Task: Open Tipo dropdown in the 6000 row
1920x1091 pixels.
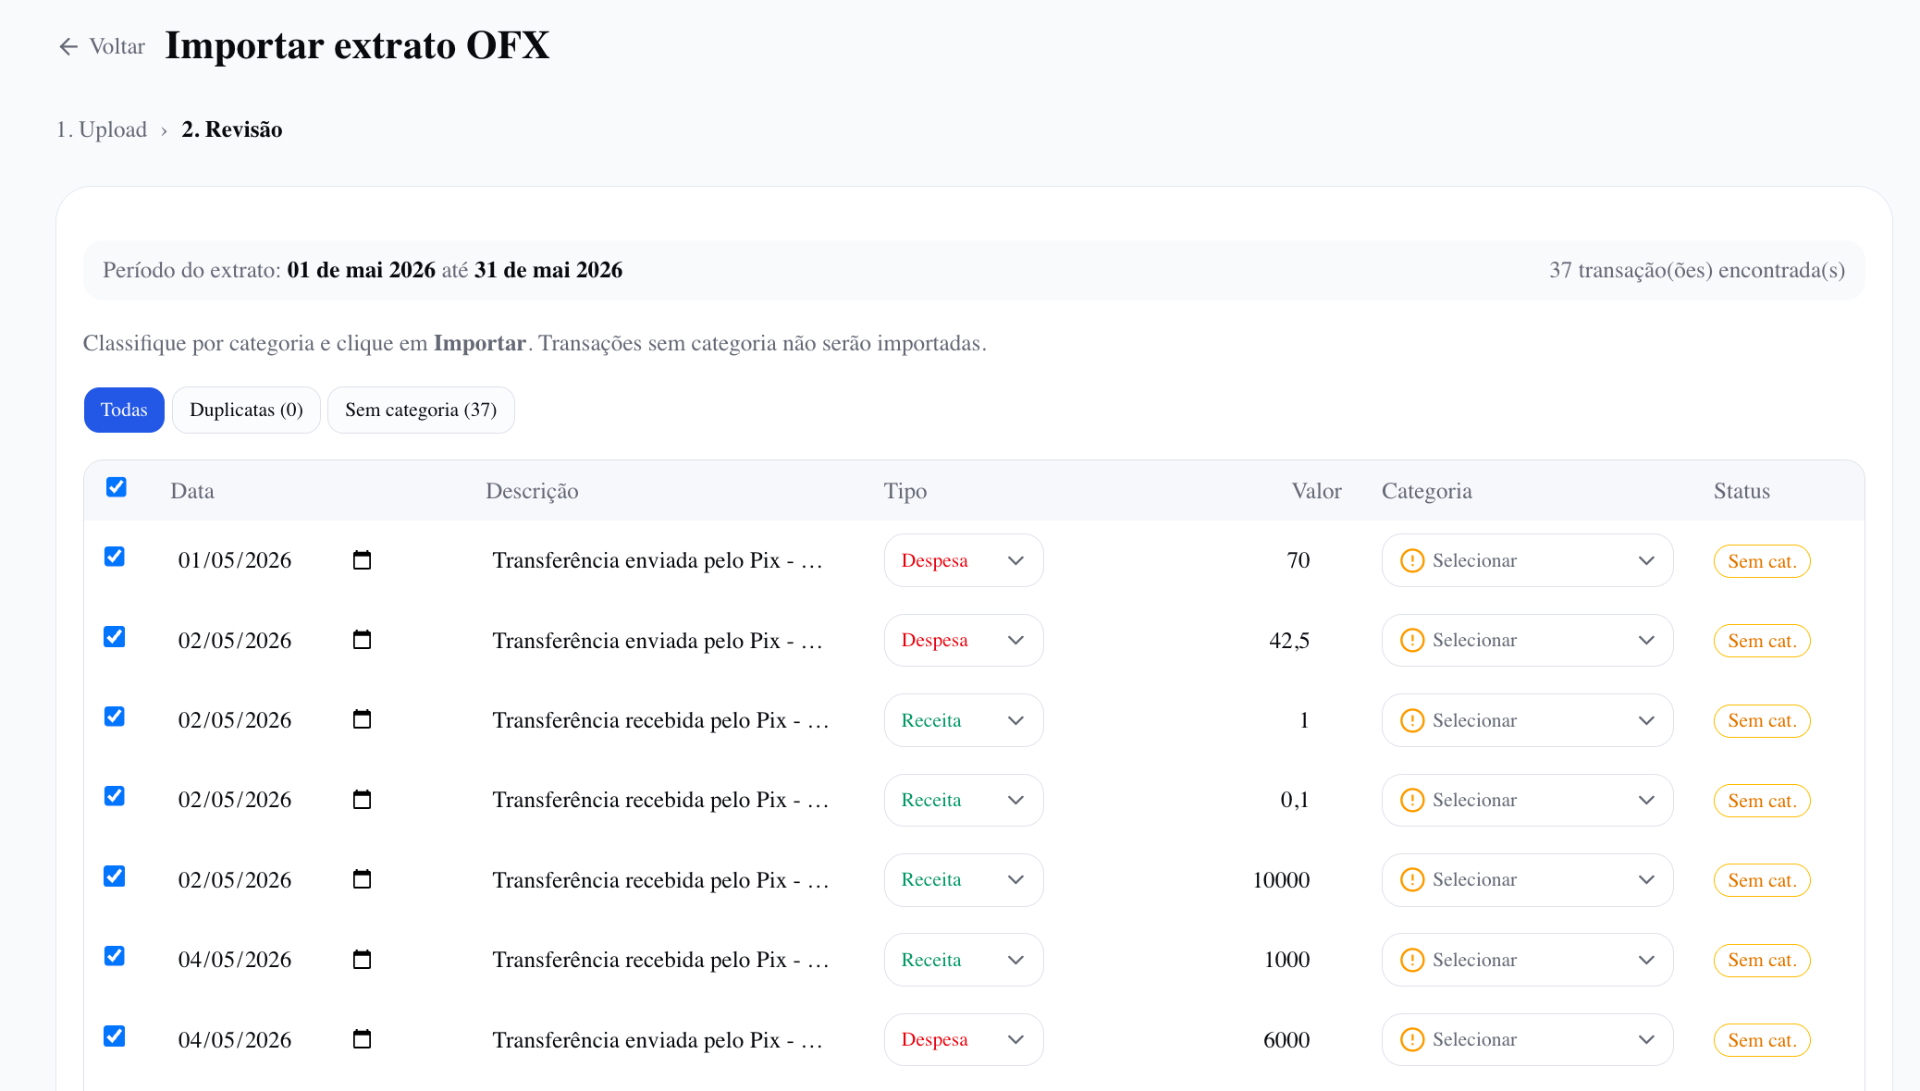Action: click(963, 1040)
